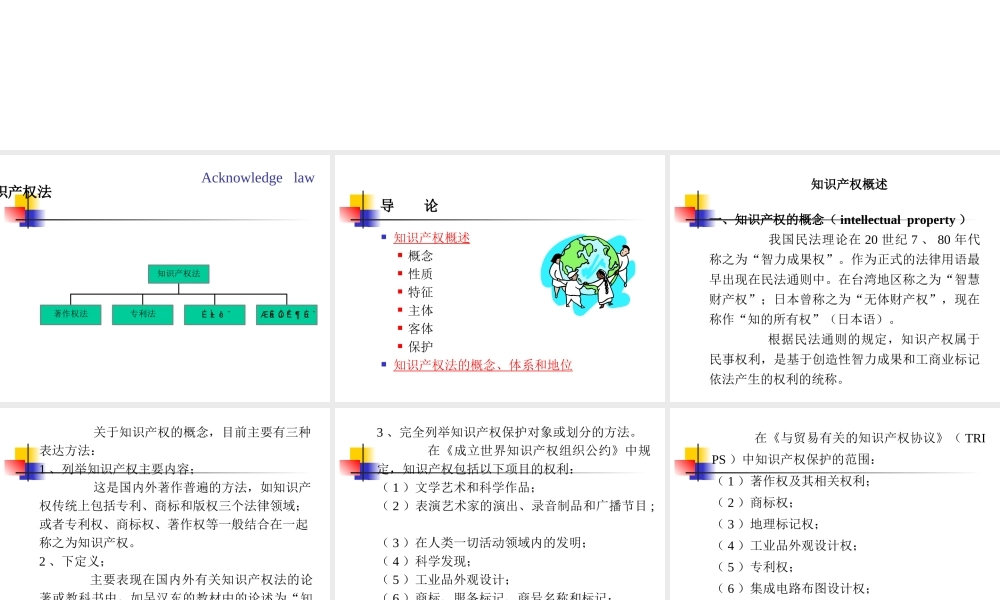Screen dimensions: 1000x600
Task: Select the 知识产权法 root box in the chart
Action: pos(178,274)
